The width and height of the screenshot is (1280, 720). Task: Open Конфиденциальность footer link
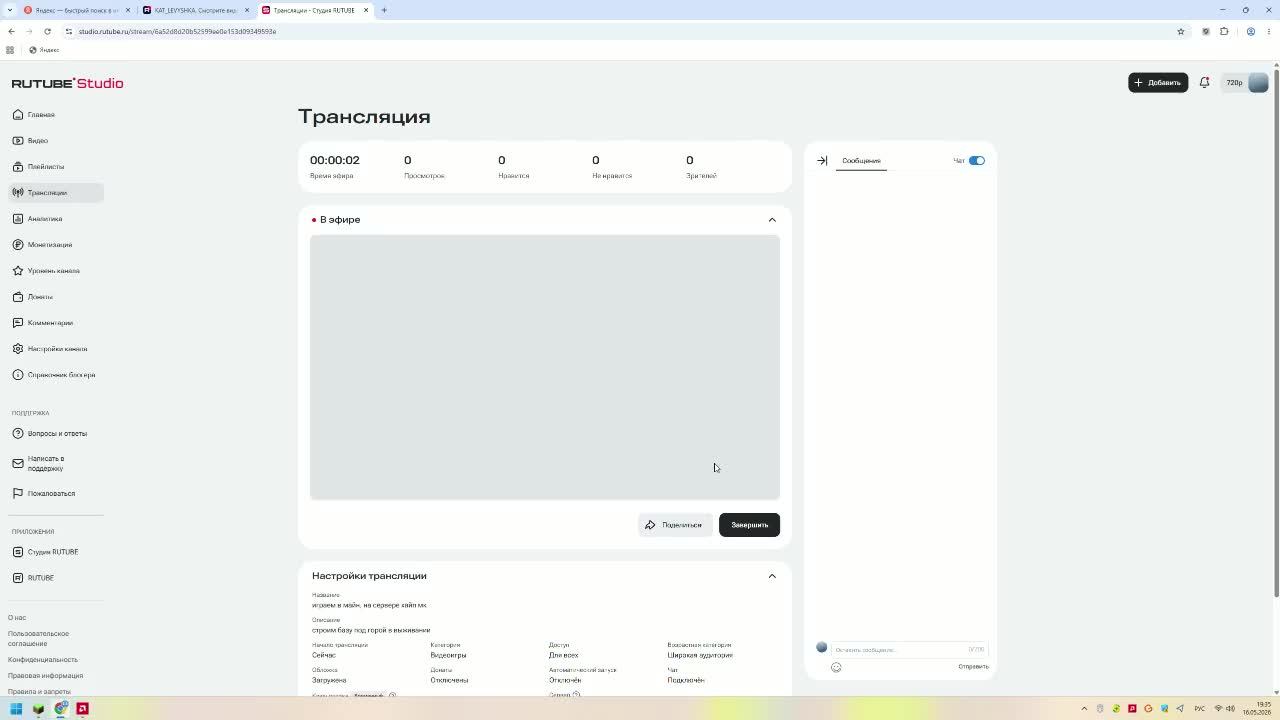(x=42, y=659)
